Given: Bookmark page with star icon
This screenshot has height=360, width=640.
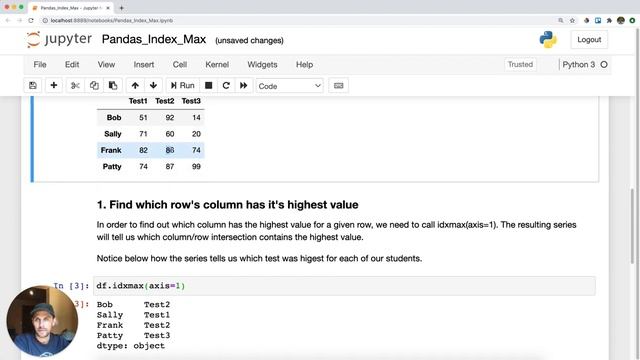Looking at the screenshot, I should (572, 20).
